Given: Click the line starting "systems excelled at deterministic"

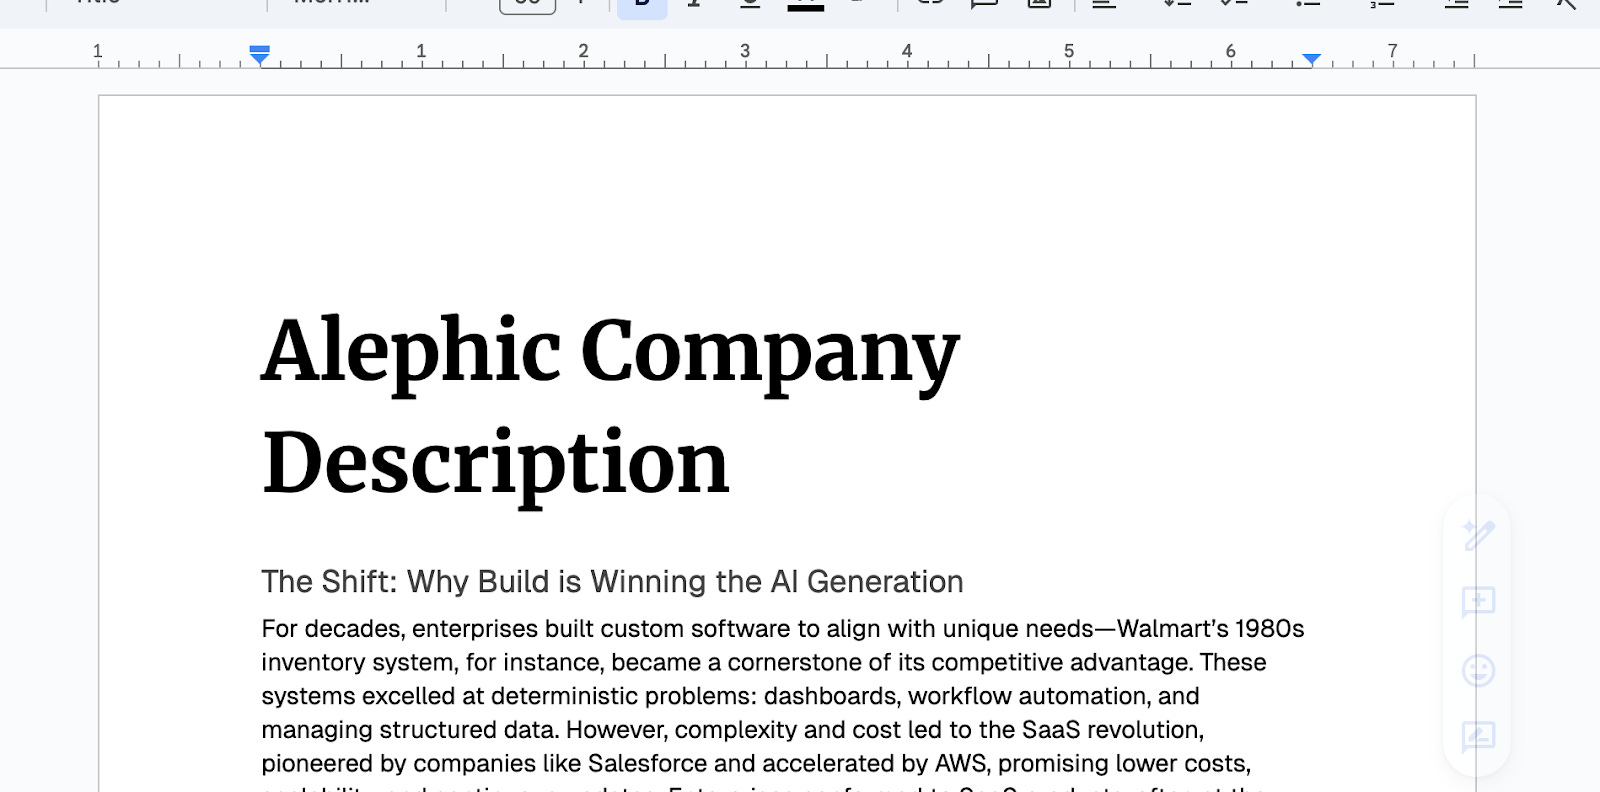Looking at the screenshot, I should tap(730, 696).
